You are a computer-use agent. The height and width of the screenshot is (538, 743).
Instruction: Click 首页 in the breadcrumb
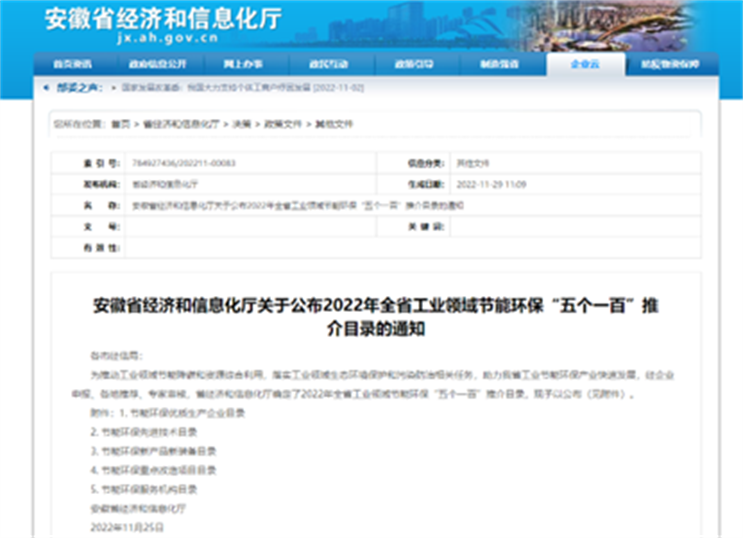pos(121,123)
